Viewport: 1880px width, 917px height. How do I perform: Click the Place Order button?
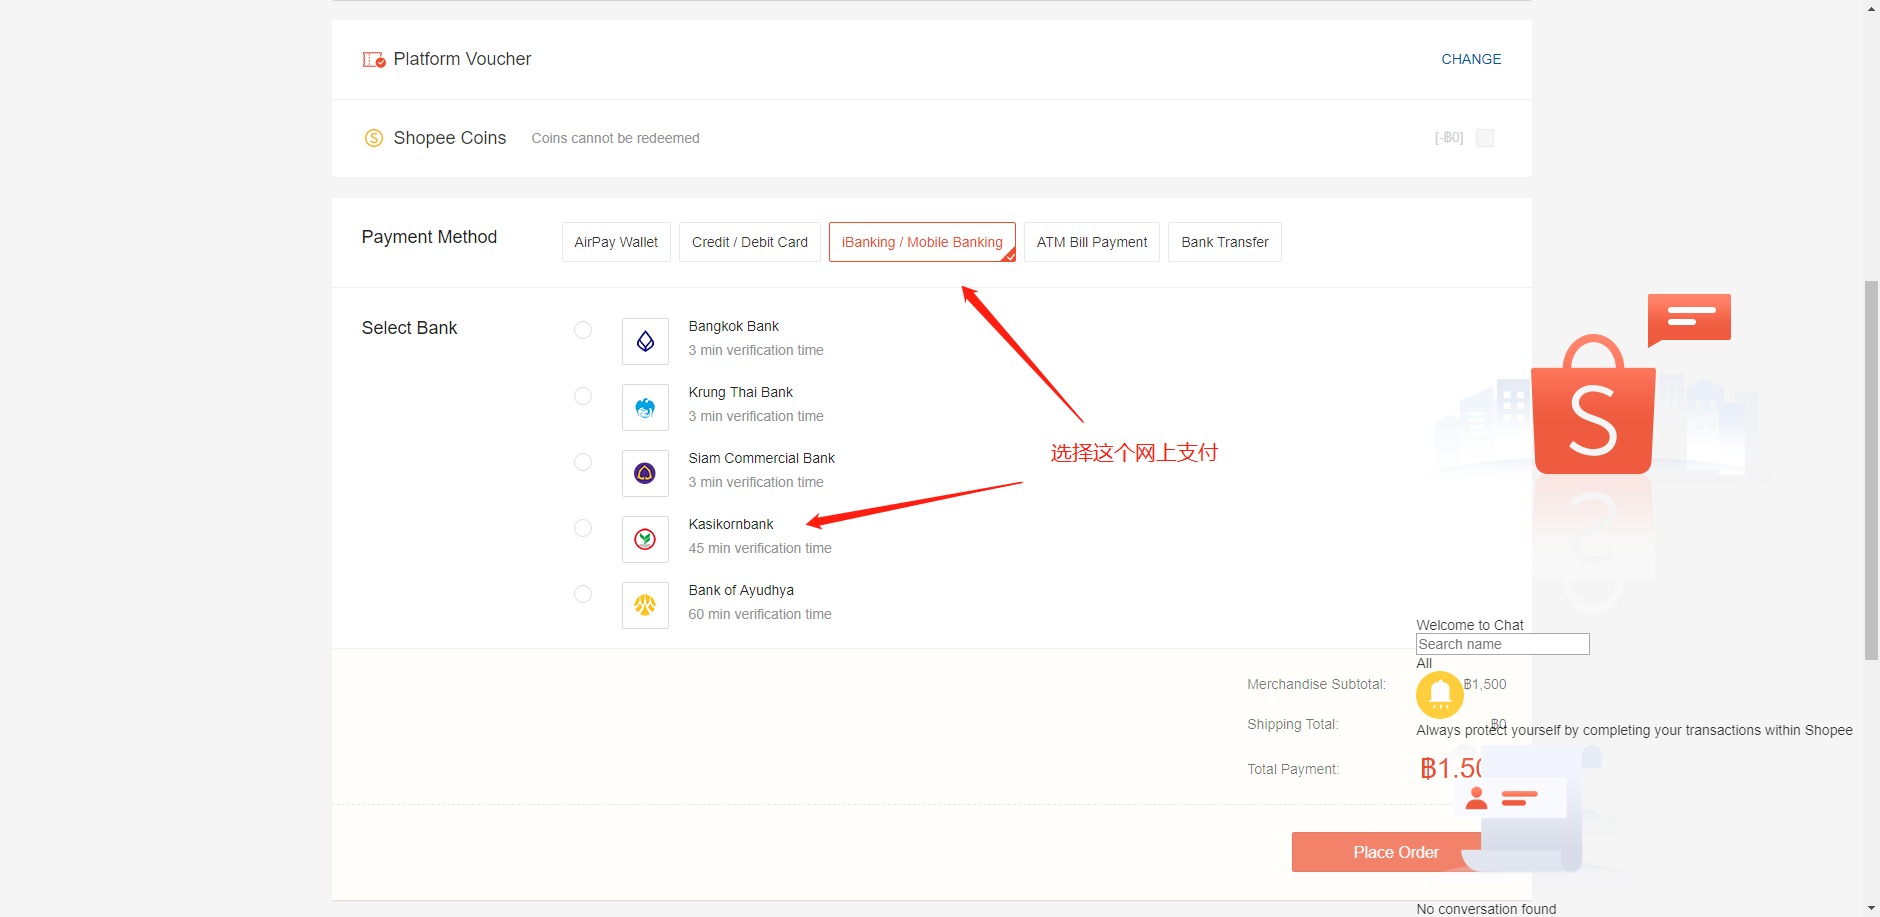[x=1396, y=852]
